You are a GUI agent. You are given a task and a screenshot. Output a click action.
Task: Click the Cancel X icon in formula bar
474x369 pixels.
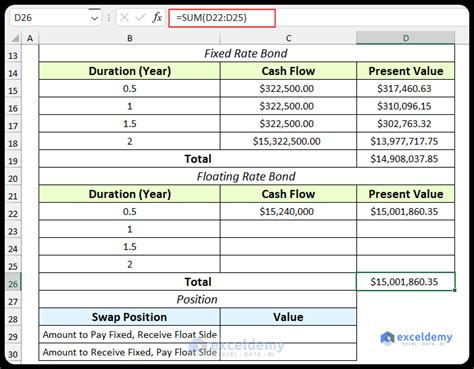pyautogui.click(x=124, y=17)
